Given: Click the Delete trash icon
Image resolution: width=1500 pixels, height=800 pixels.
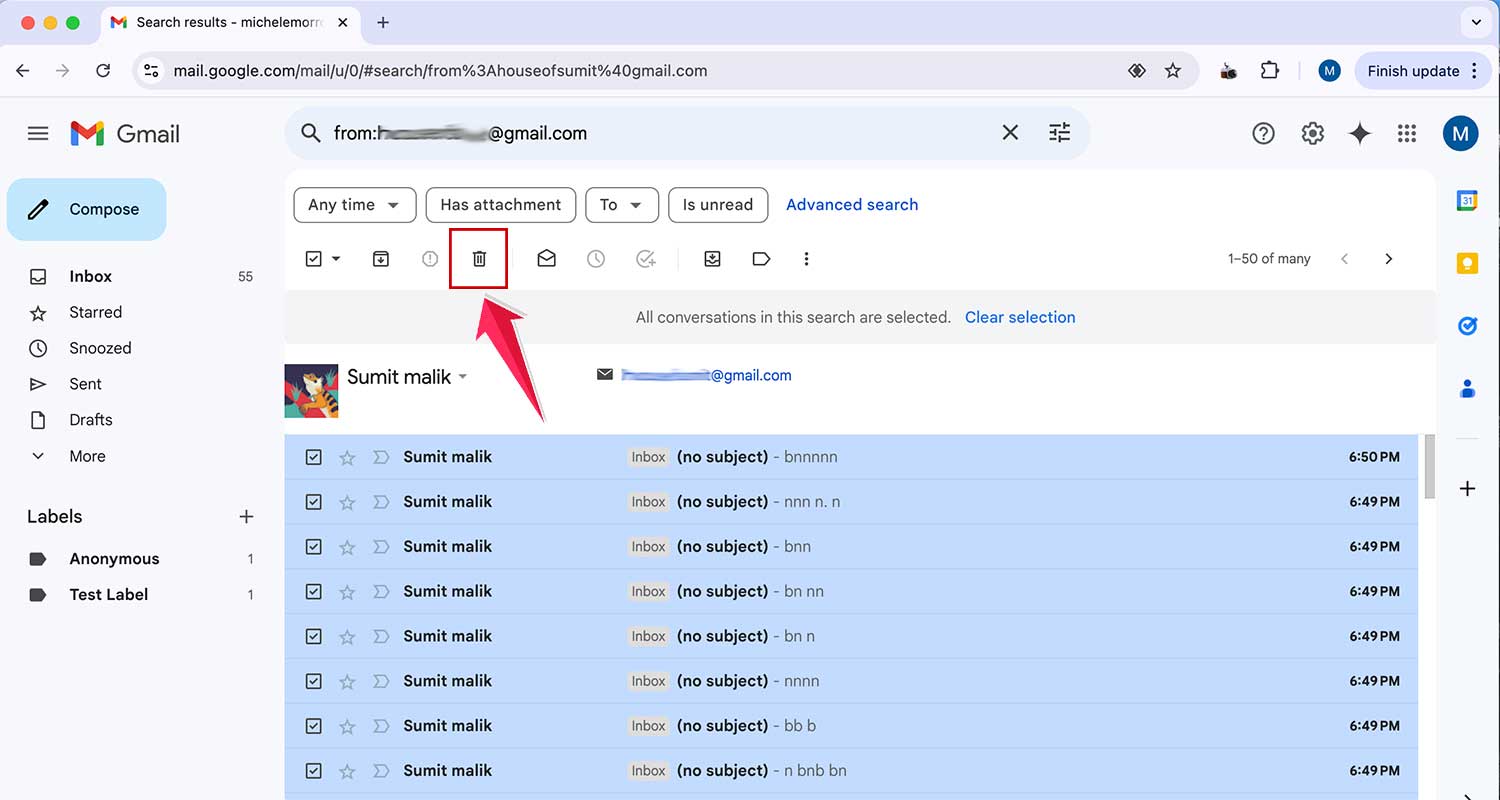Looking at the screenshot, I should point(478,258).
